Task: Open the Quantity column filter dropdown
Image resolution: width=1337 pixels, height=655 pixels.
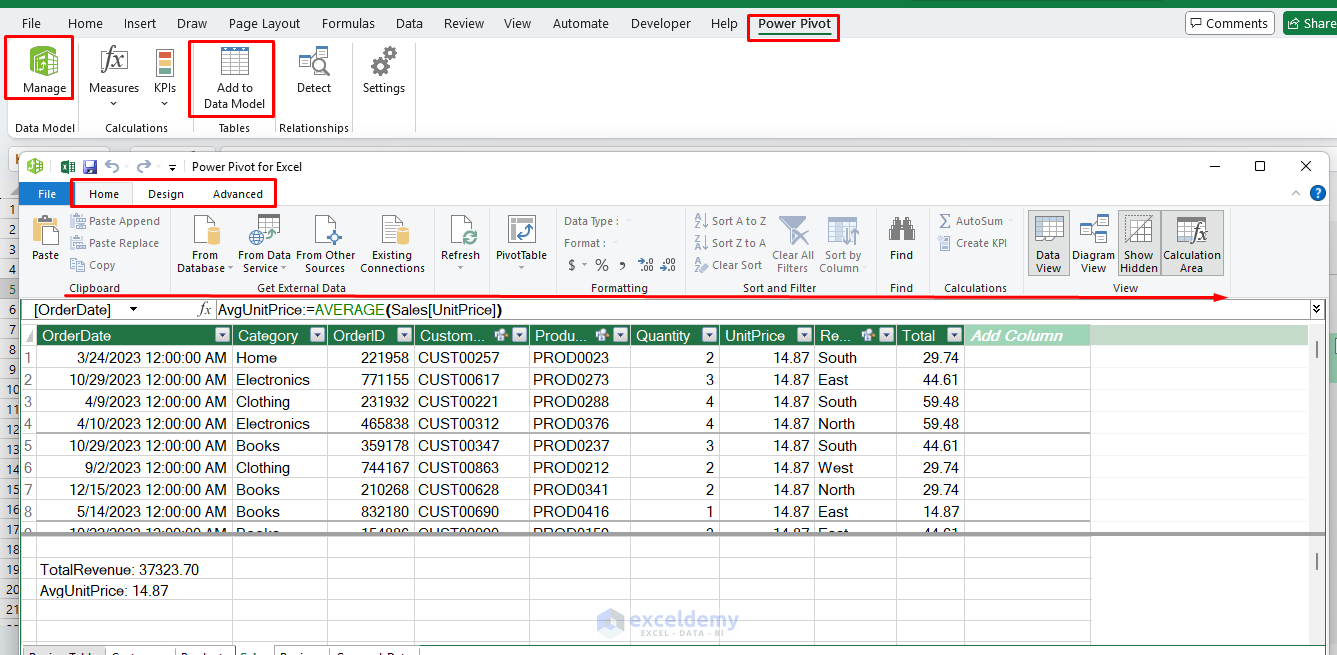Action: pyautogui.click(x=709, y=336)
